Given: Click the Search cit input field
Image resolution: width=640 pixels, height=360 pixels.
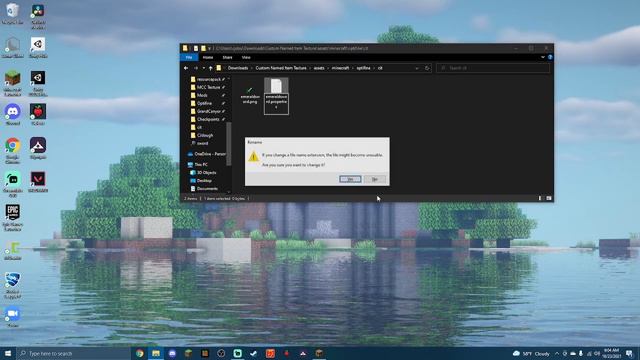Looking at the screenshot, I should pyautogui.click(x=493, y=68).
